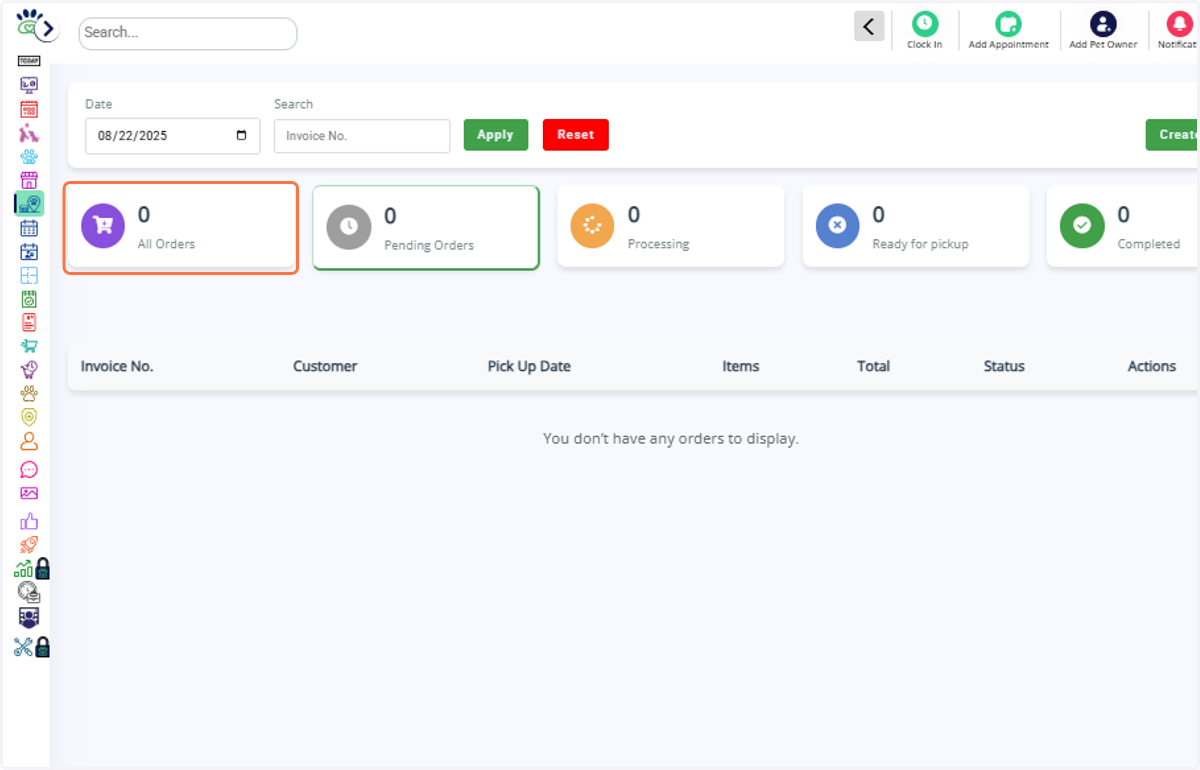Open the orange user profile sidebar icon

point(29,441)
